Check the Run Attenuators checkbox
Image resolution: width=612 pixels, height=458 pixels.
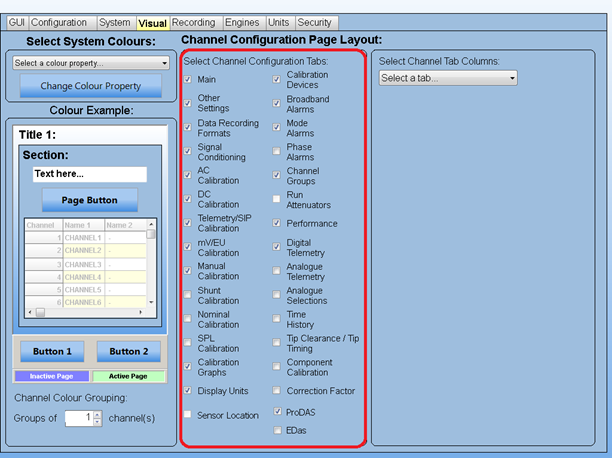coord(277,199)
